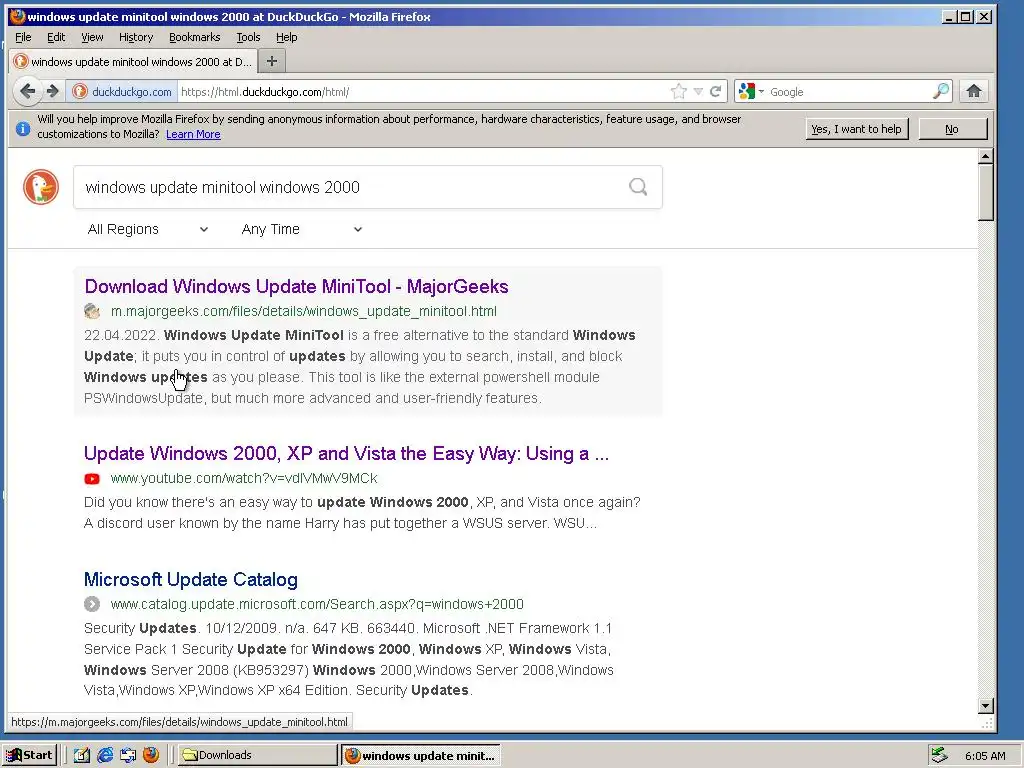Click the catalog.update.microsoft.com result URL
This screenshot has height=768, width=1024.
pos(317,604)
